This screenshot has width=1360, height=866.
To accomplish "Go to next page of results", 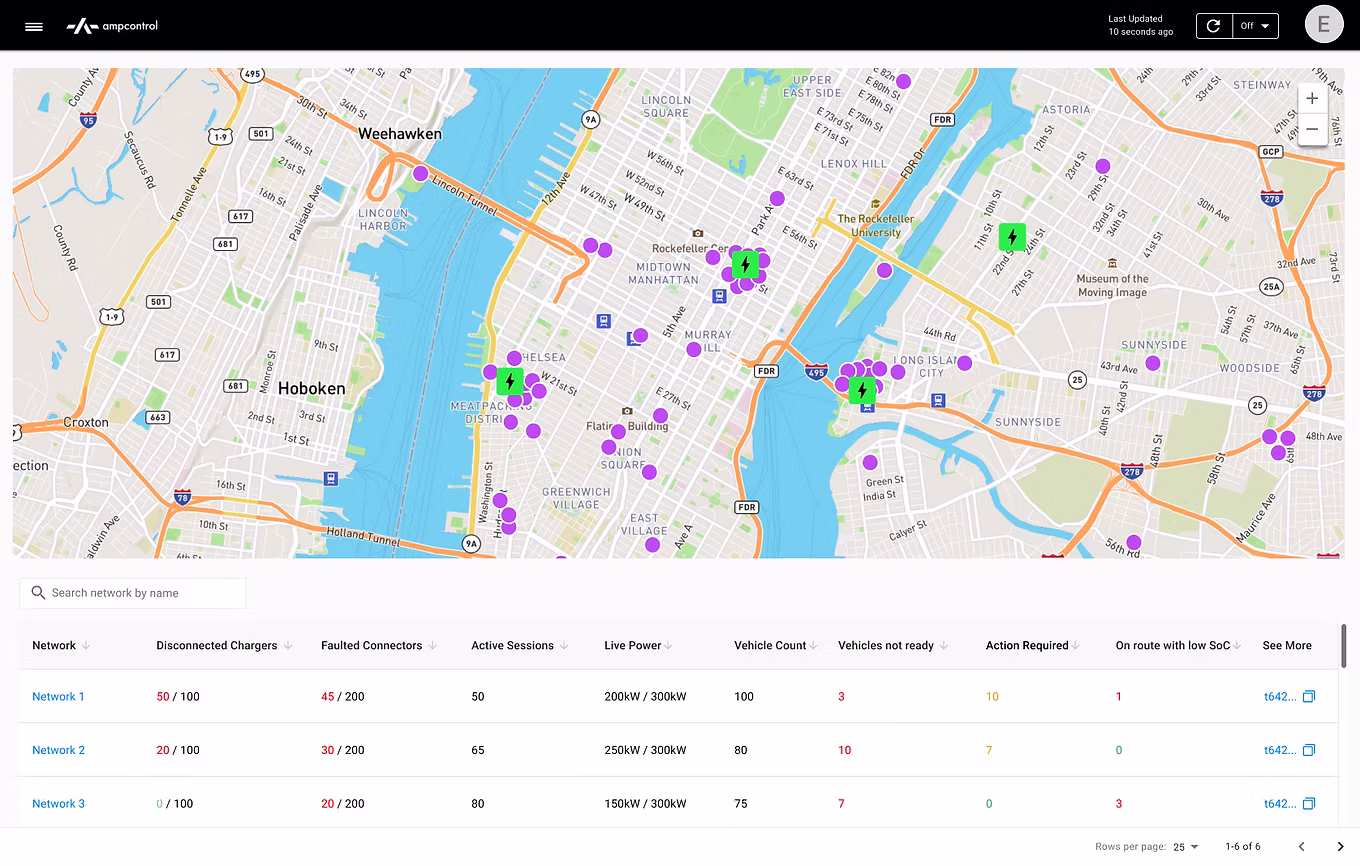I will click(x=1340, y=847).
